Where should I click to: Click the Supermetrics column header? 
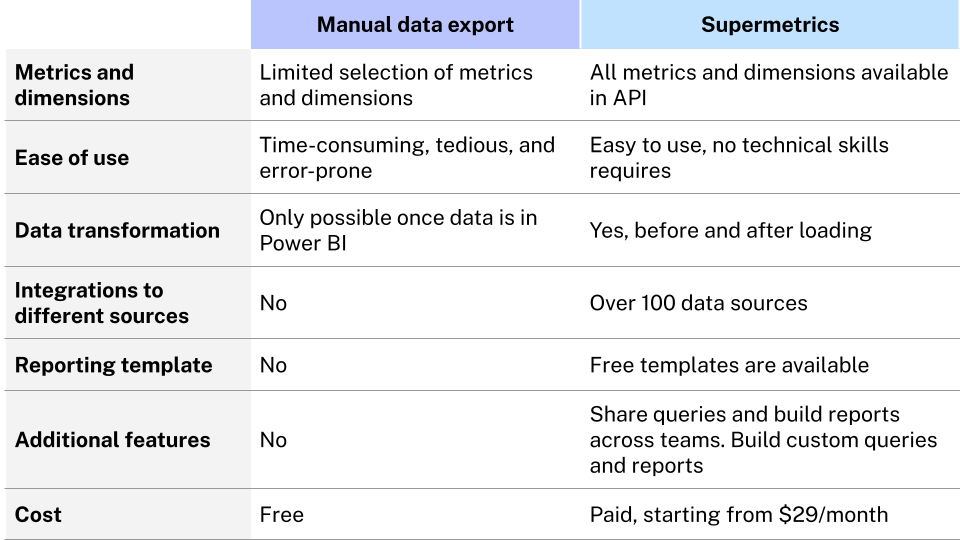pyautogui.click(x=770, y=25)
